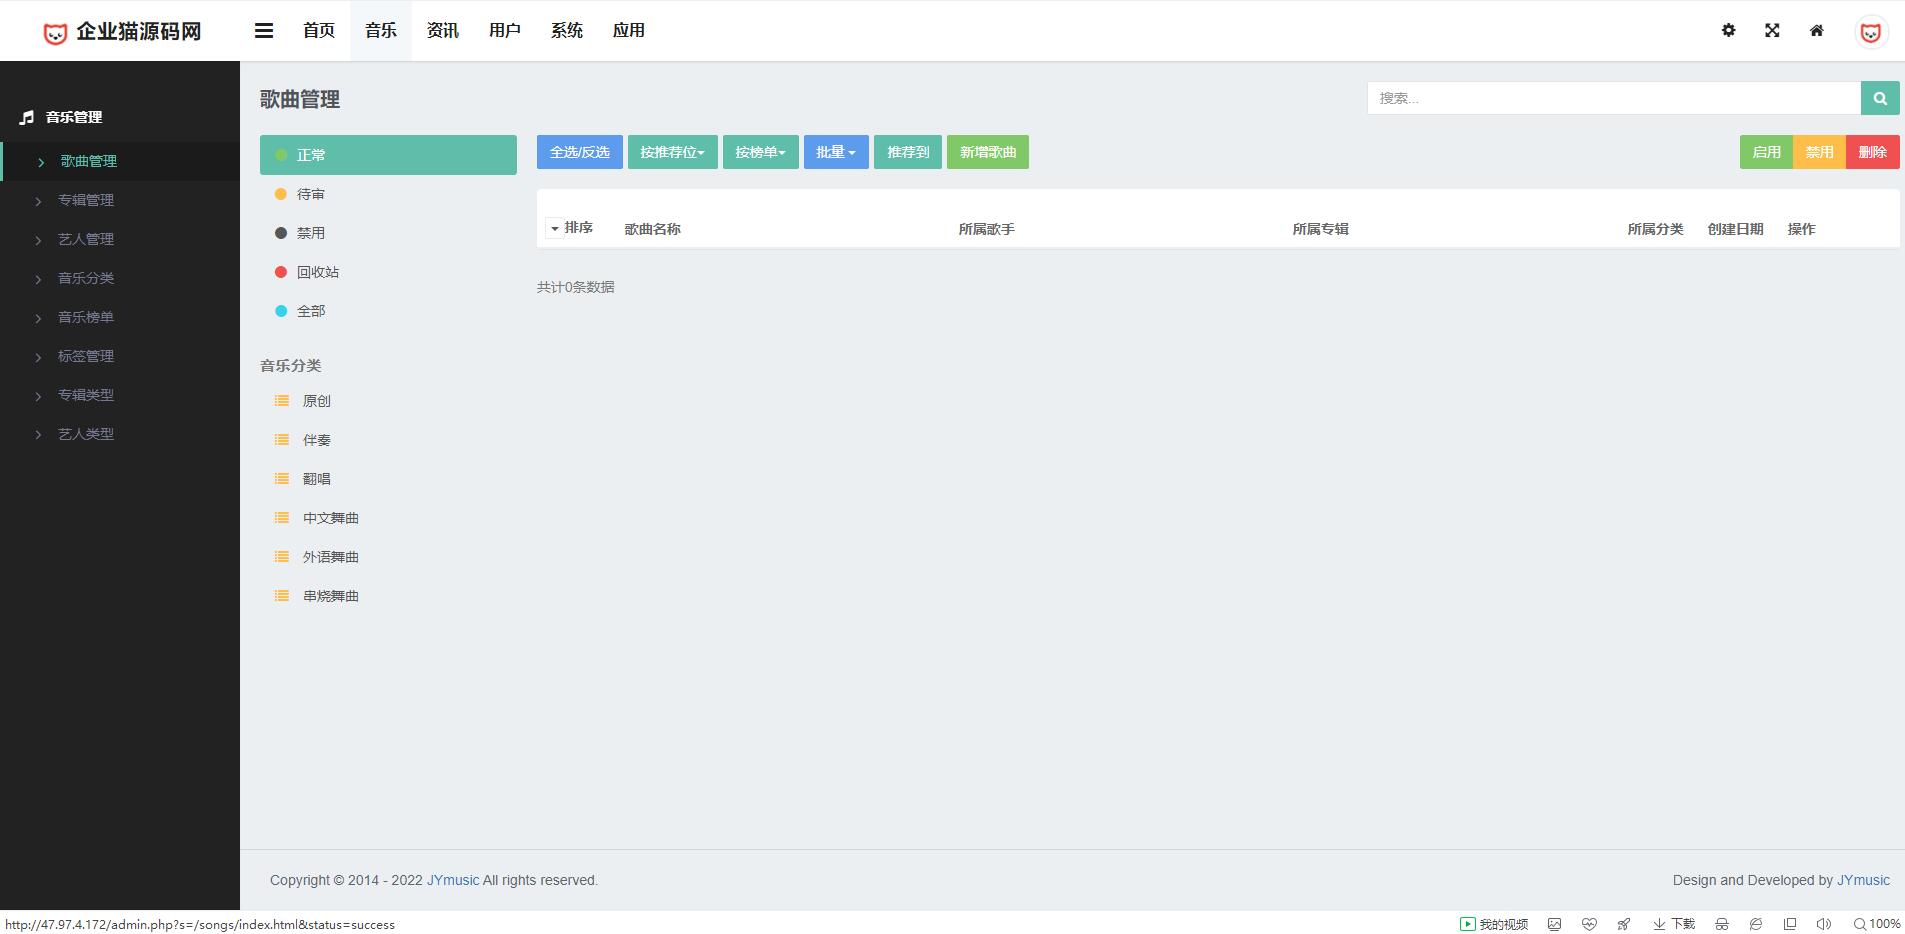Expand 专辑管理 in sidebar
The width and height of the screenshot is (1905, 934).
pos(120,200)
